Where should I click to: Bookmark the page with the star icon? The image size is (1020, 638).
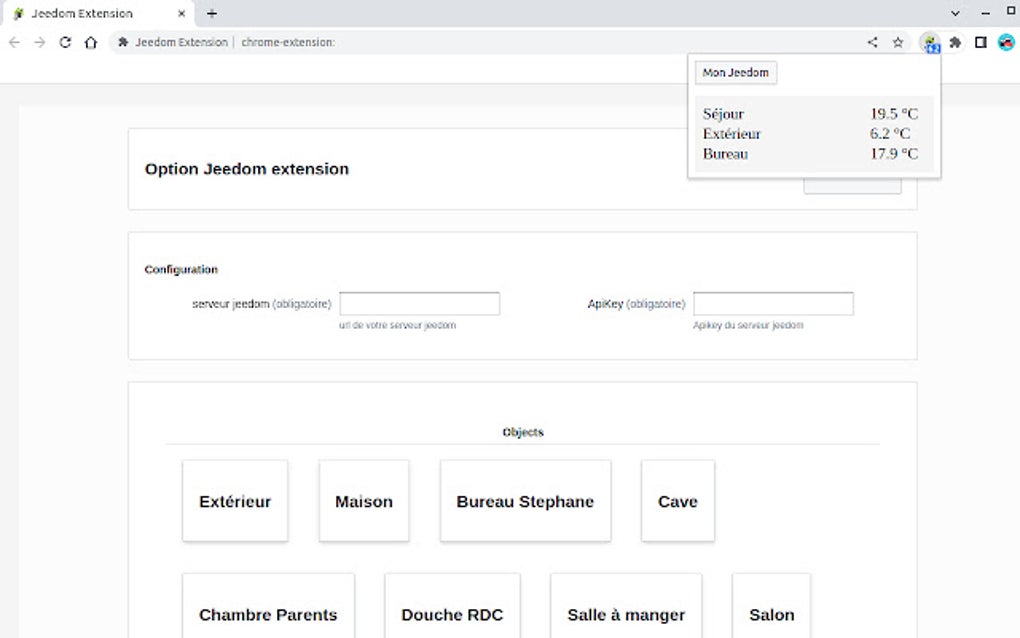click(x=897, y=42)
